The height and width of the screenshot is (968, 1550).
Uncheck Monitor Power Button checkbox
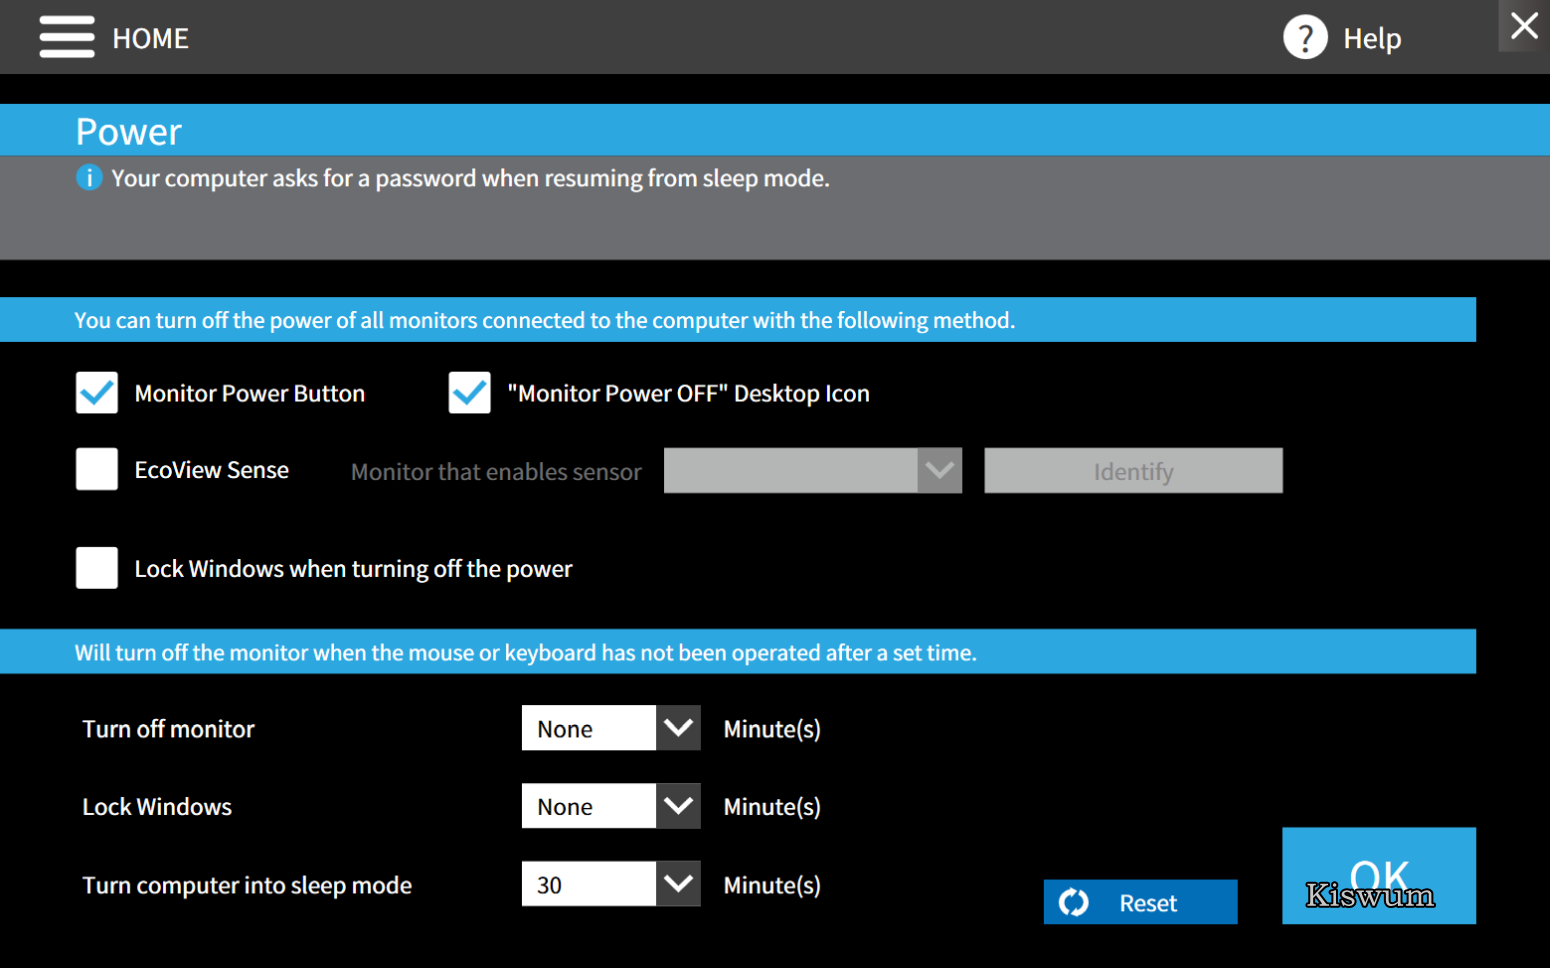tap(97, 393)
